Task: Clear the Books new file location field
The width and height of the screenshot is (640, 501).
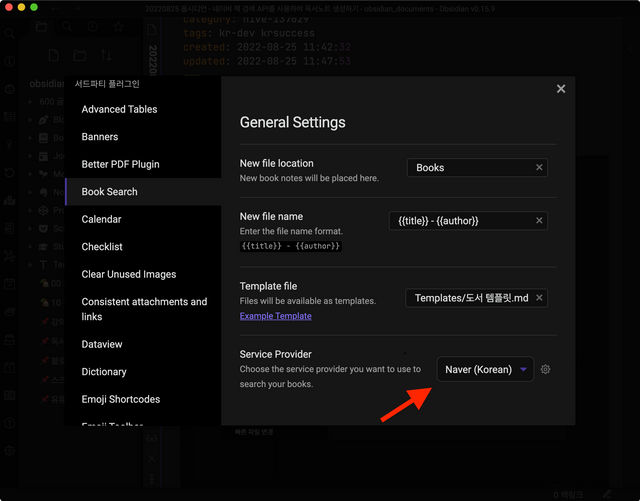Action: coord(539,167)
